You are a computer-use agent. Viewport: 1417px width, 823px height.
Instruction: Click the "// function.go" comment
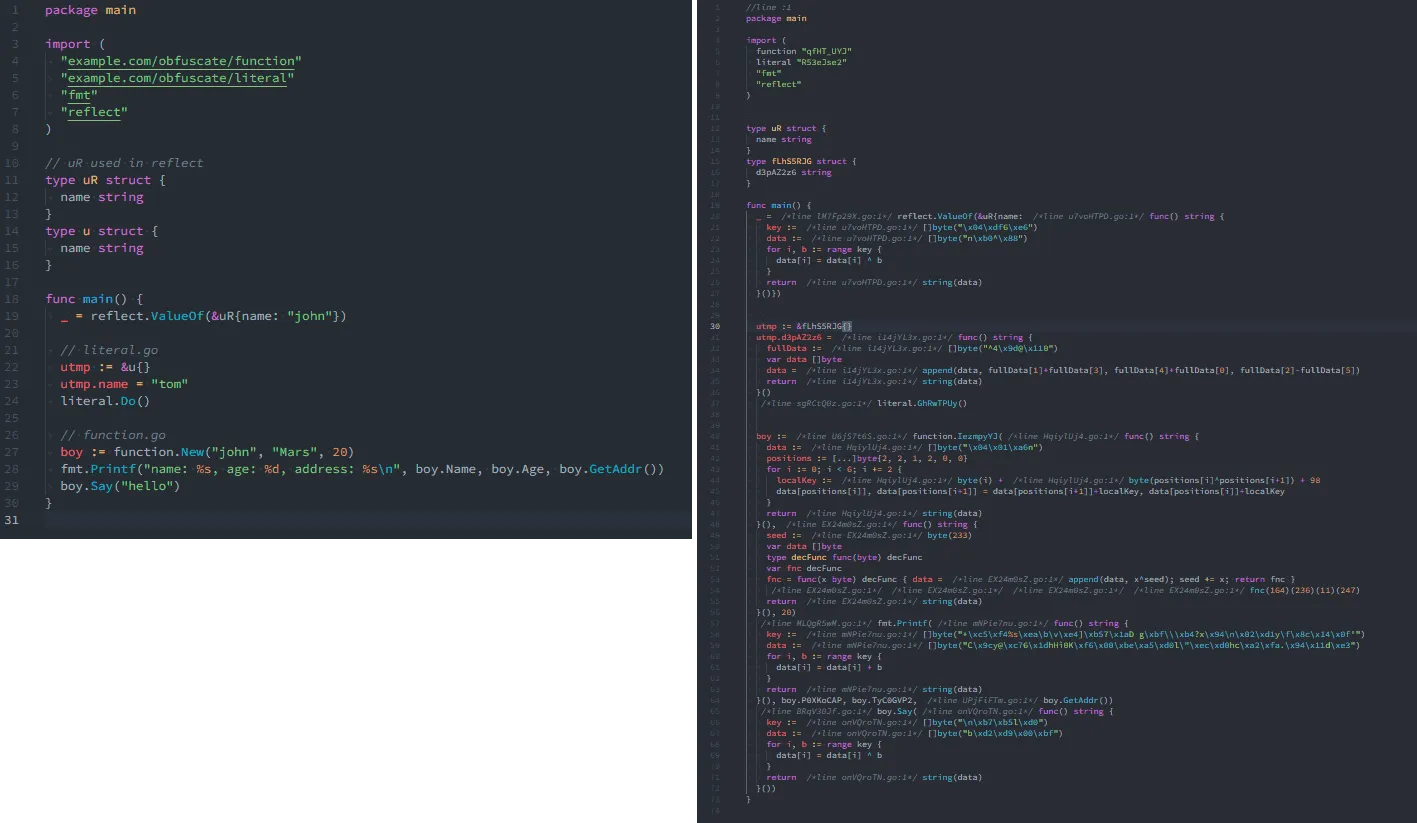click(113, 435)
